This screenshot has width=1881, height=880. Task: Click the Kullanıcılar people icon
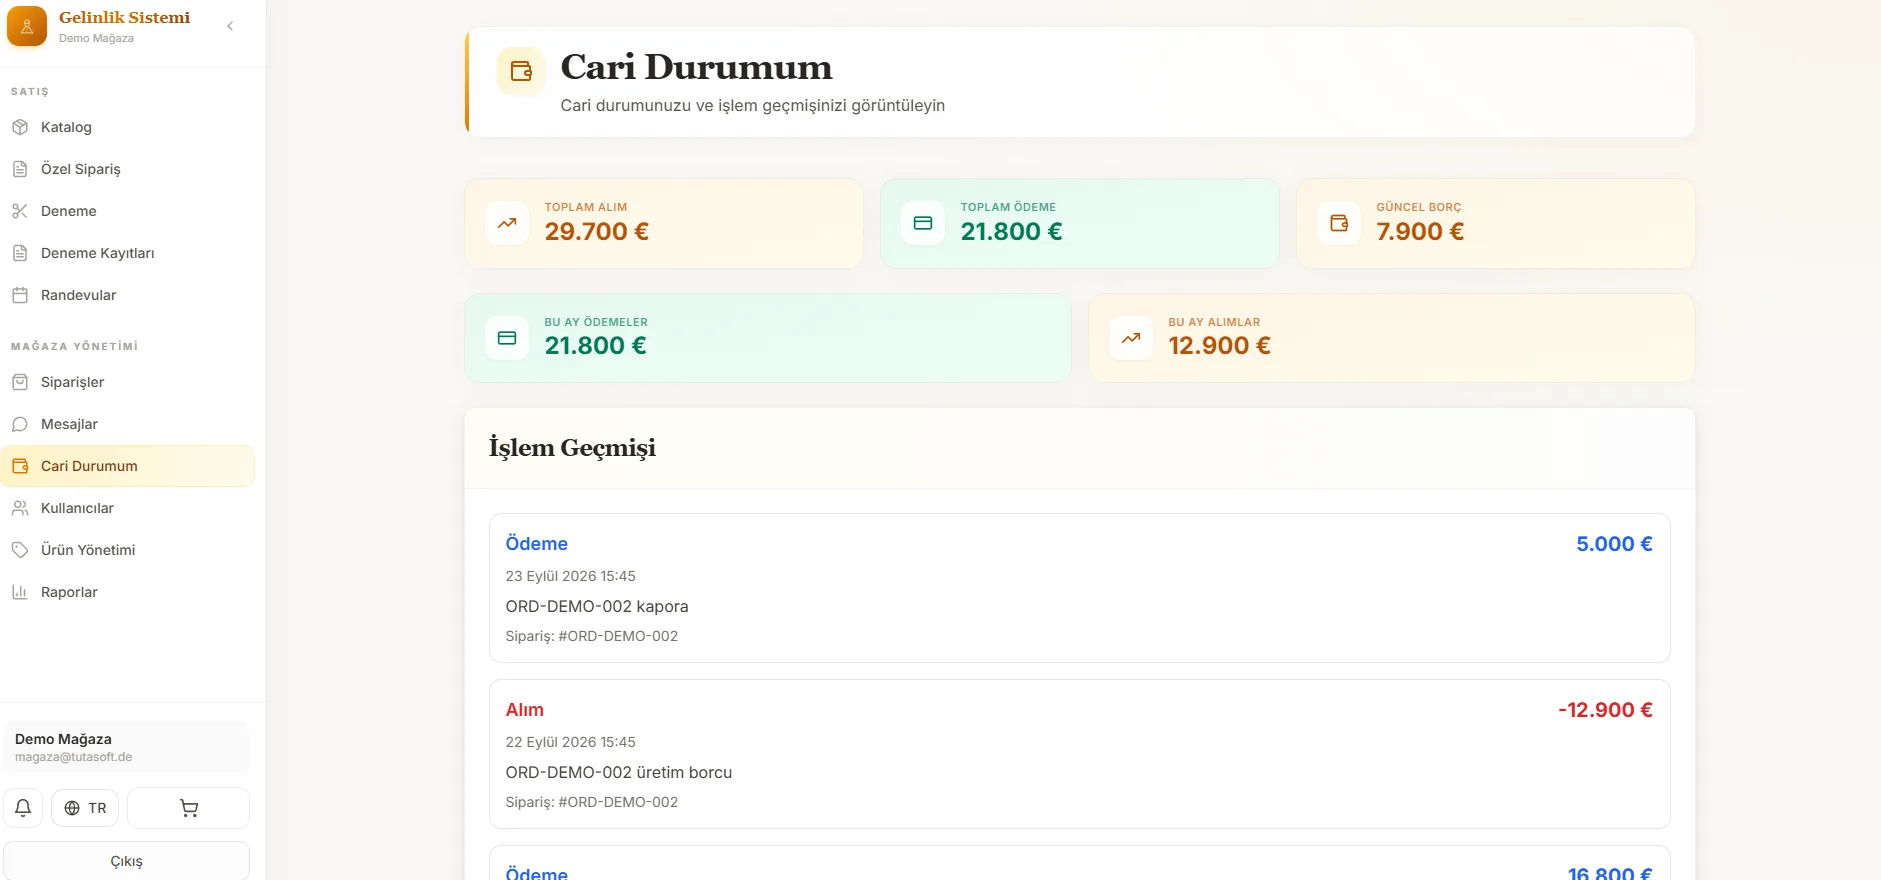point(20,508)
